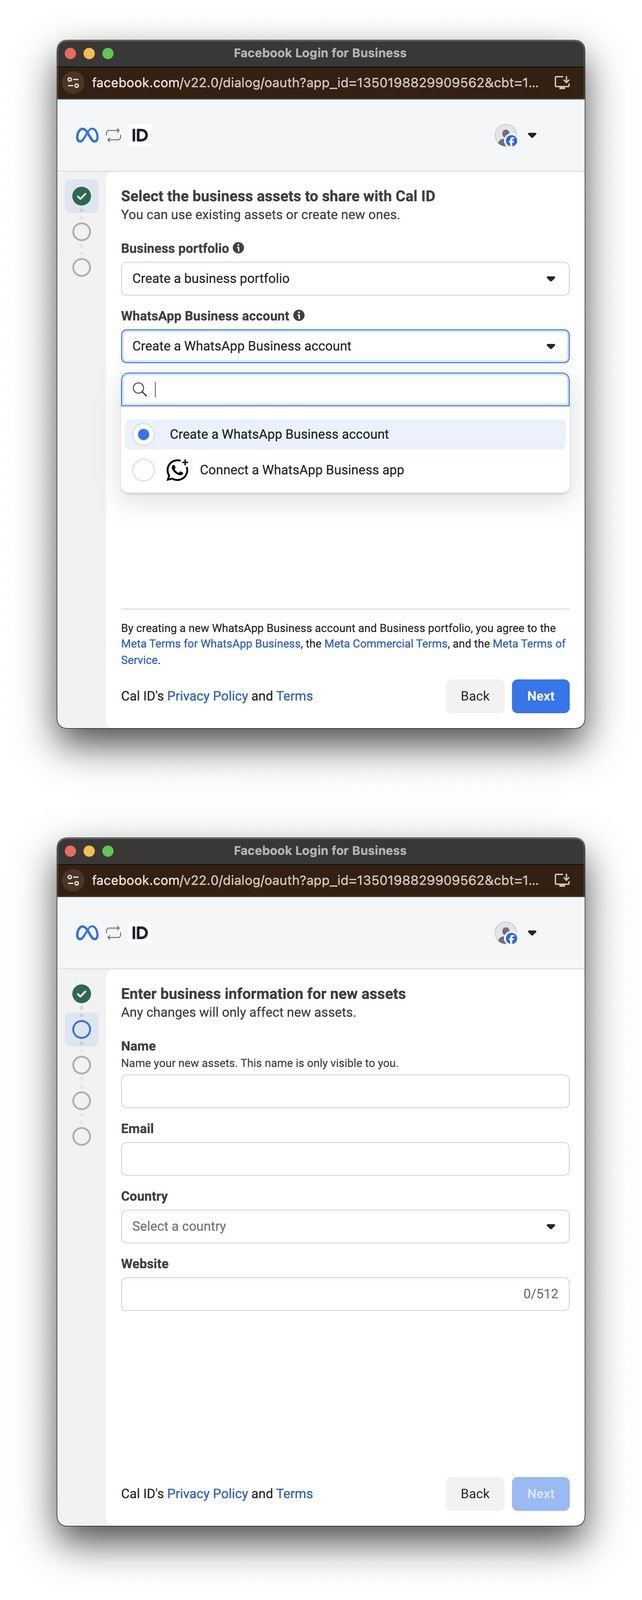Open the profile account menu in bottom window
Viewport: 642px width, 1600px height.
point(532,934)
